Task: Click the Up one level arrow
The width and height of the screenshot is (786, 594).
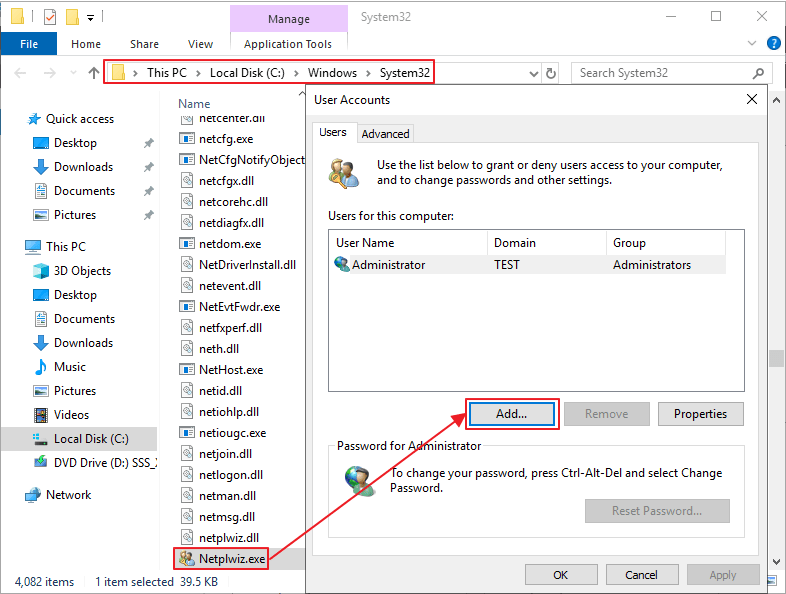Action: coord(94,73)
